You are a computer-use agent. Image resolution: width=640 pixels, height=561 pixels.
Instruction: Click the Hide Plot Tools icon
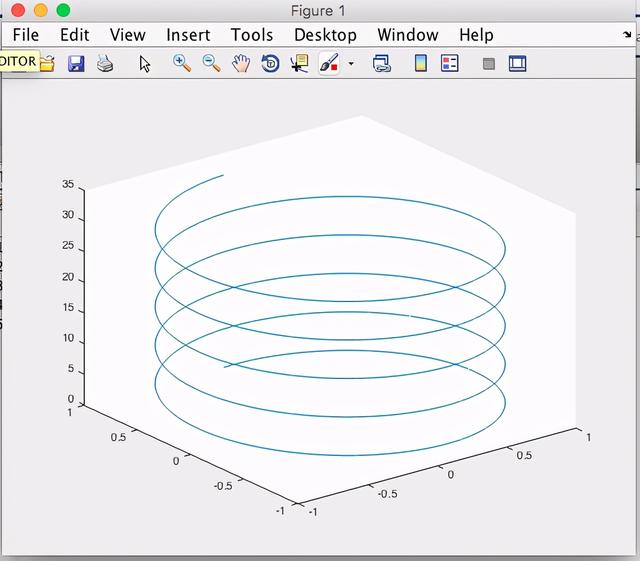(489, 64)
